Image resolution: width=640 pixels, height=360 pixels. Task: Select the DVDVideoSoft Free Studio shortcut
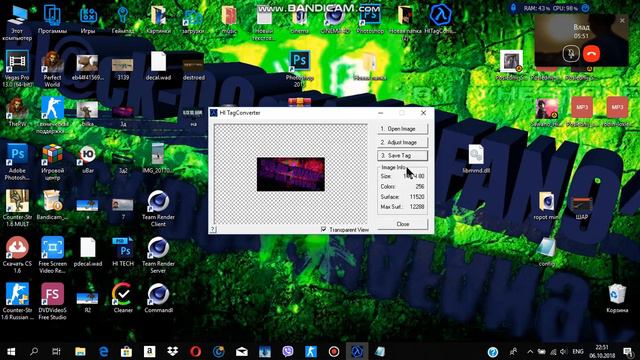52,301
